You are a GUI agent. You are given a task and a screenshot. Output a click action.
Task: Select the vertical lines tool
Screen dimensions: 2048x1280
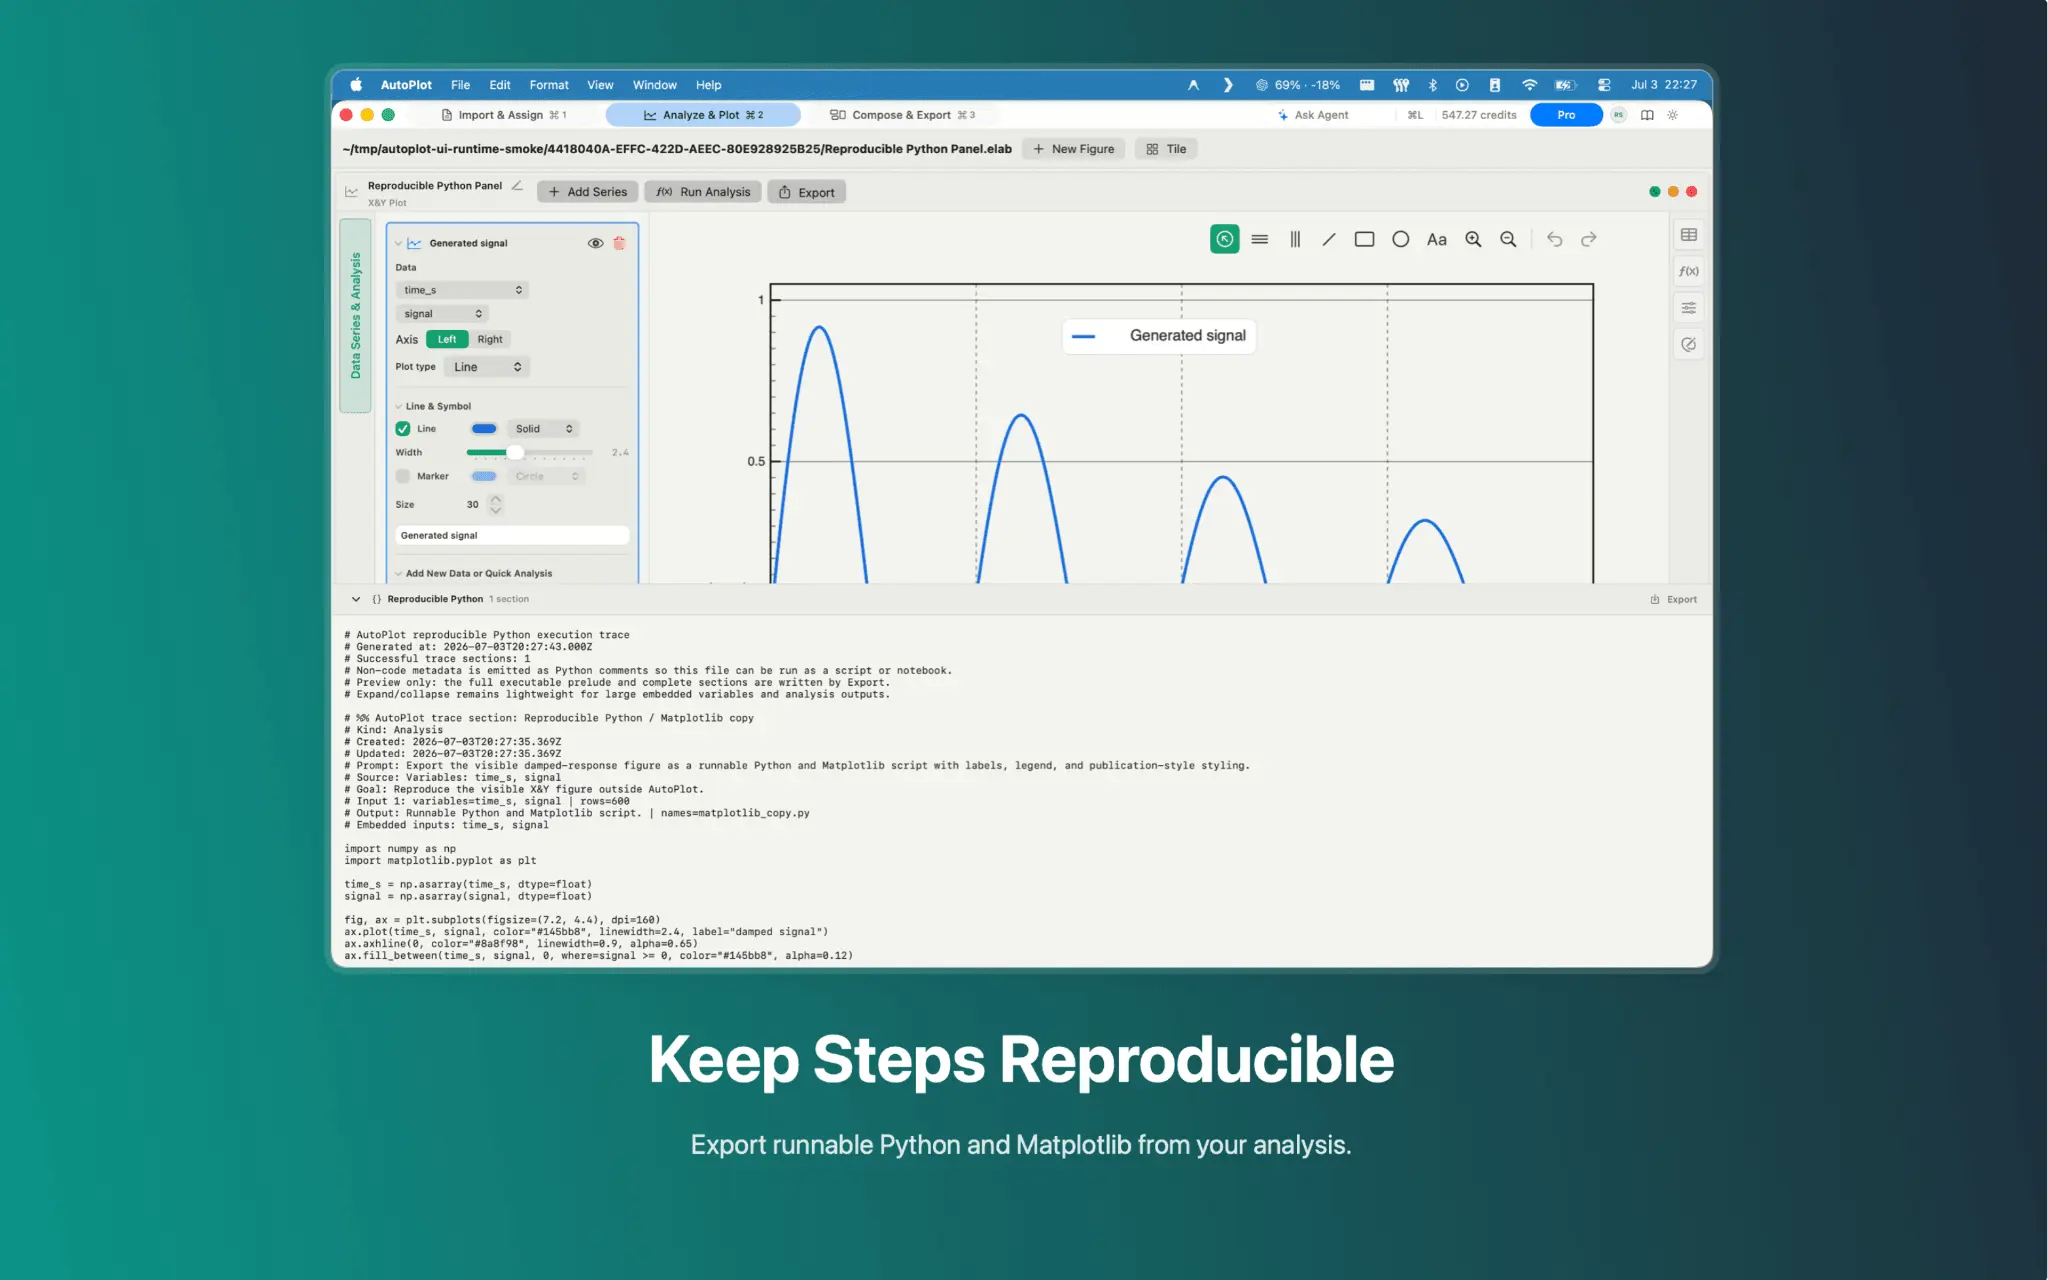(1295, 239)
